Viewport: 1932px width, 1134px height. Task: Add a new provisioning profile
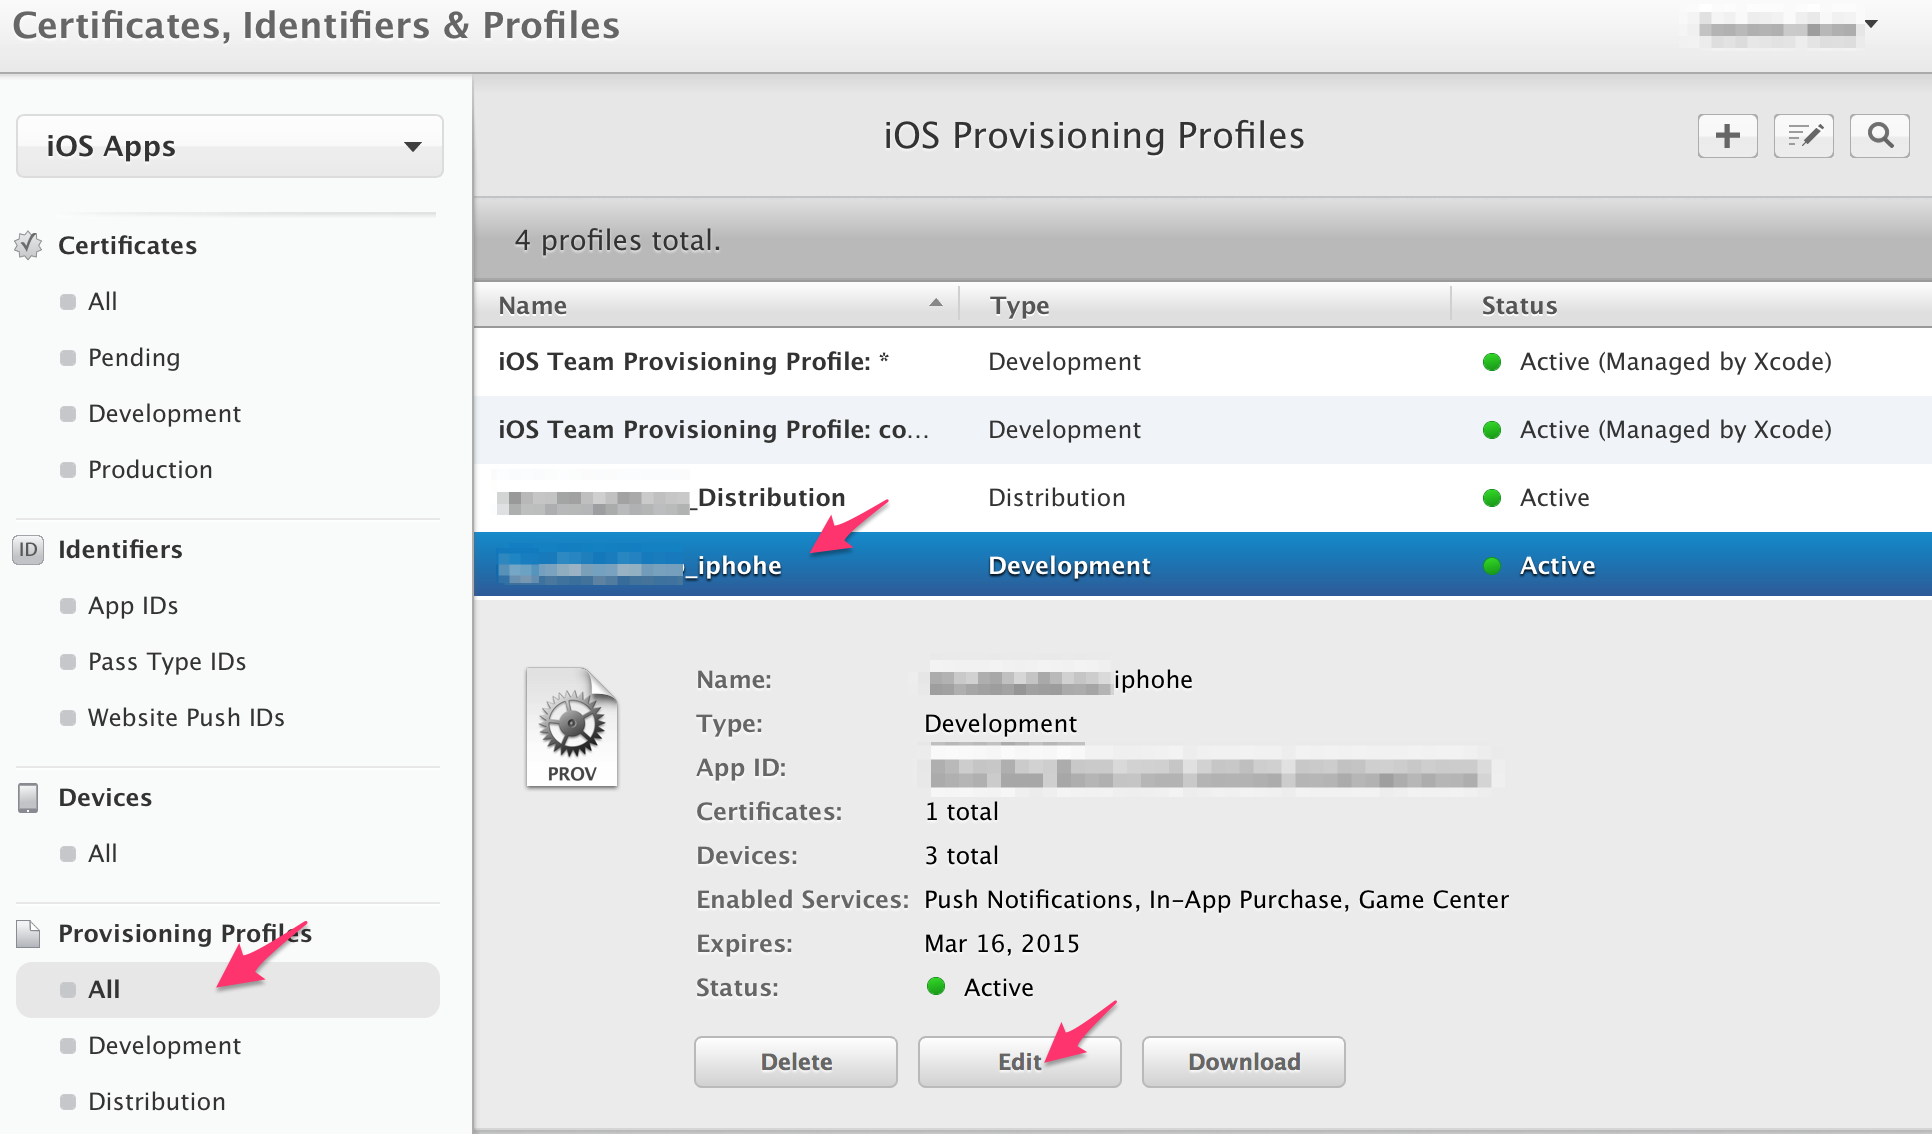(x=1727, y=135)
